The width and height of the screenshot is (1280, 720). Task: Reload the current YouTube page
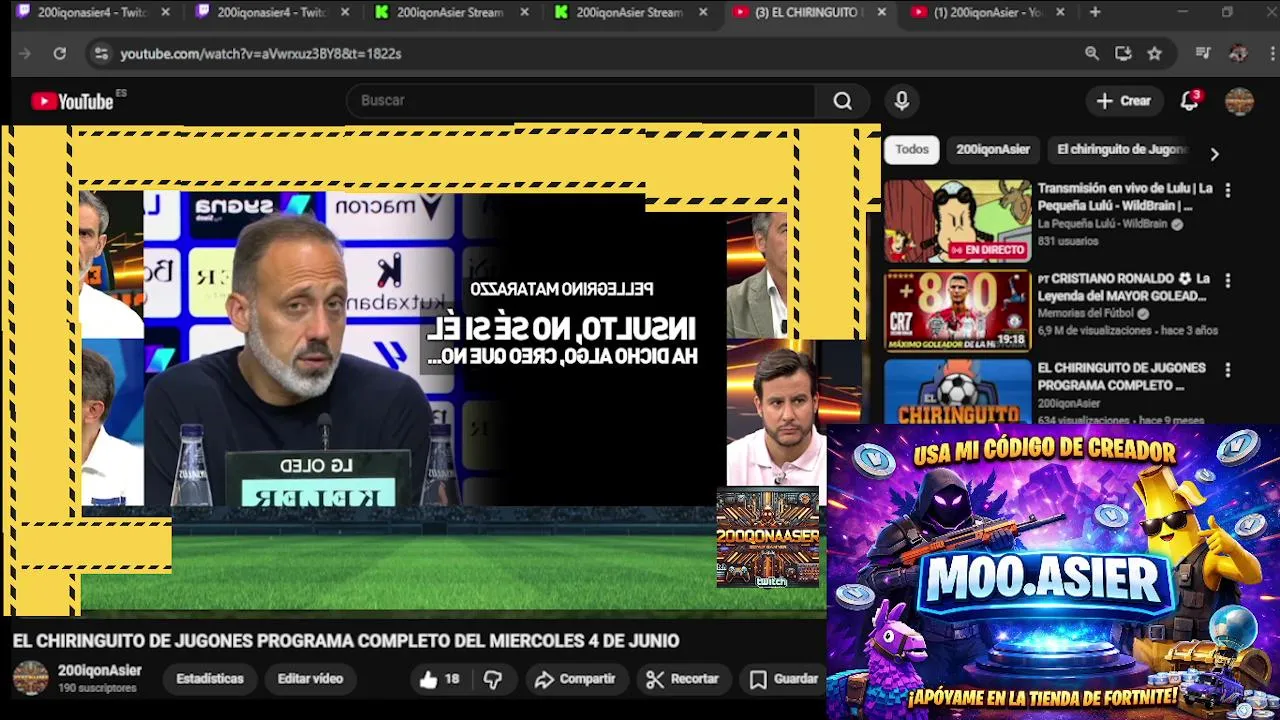[x=60, y=53]
